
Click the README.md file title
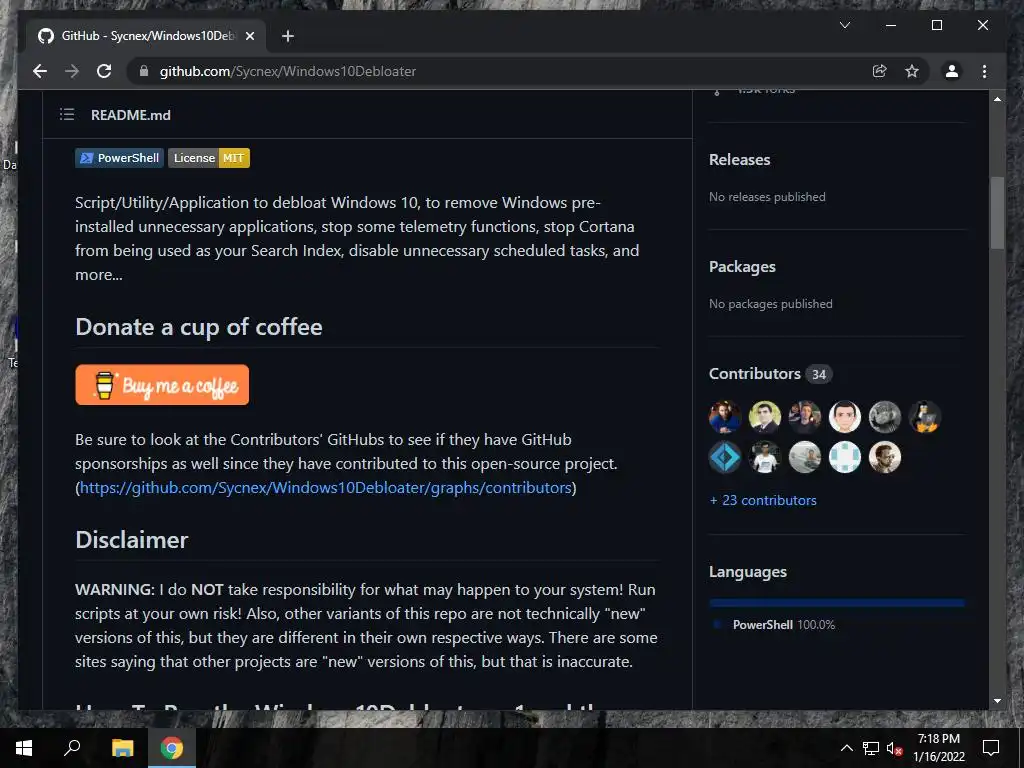tap(131, 115)
